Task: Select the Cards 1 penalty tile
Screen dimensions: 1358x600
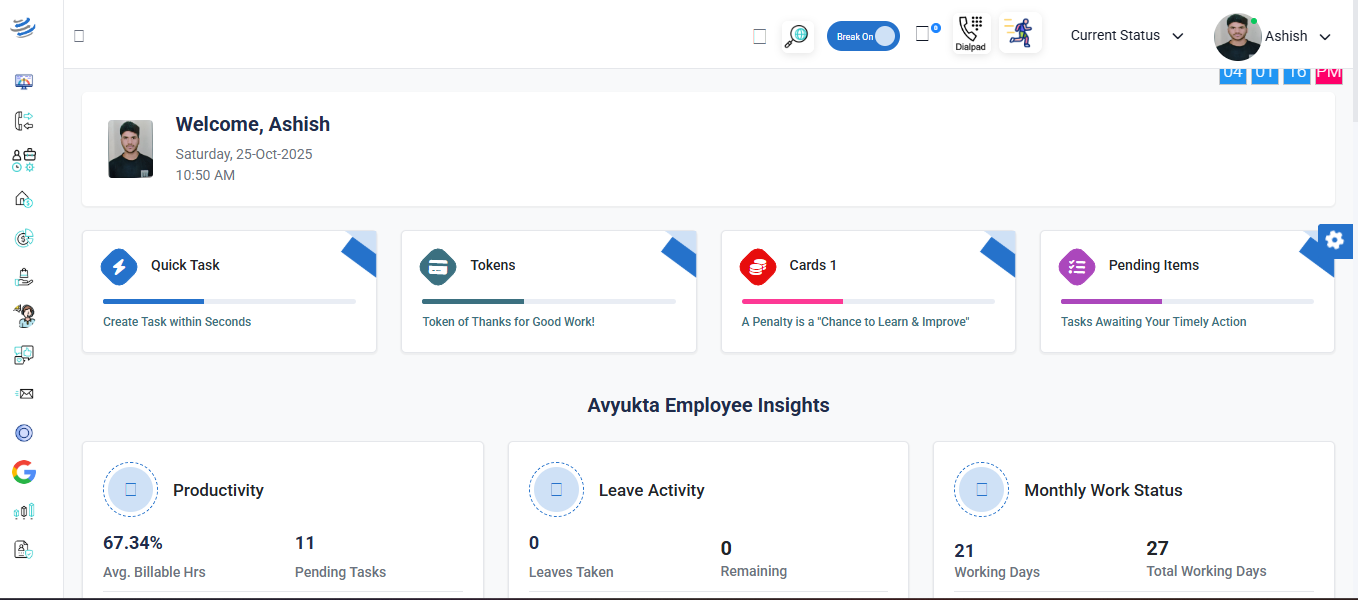Action: point(867,292)
